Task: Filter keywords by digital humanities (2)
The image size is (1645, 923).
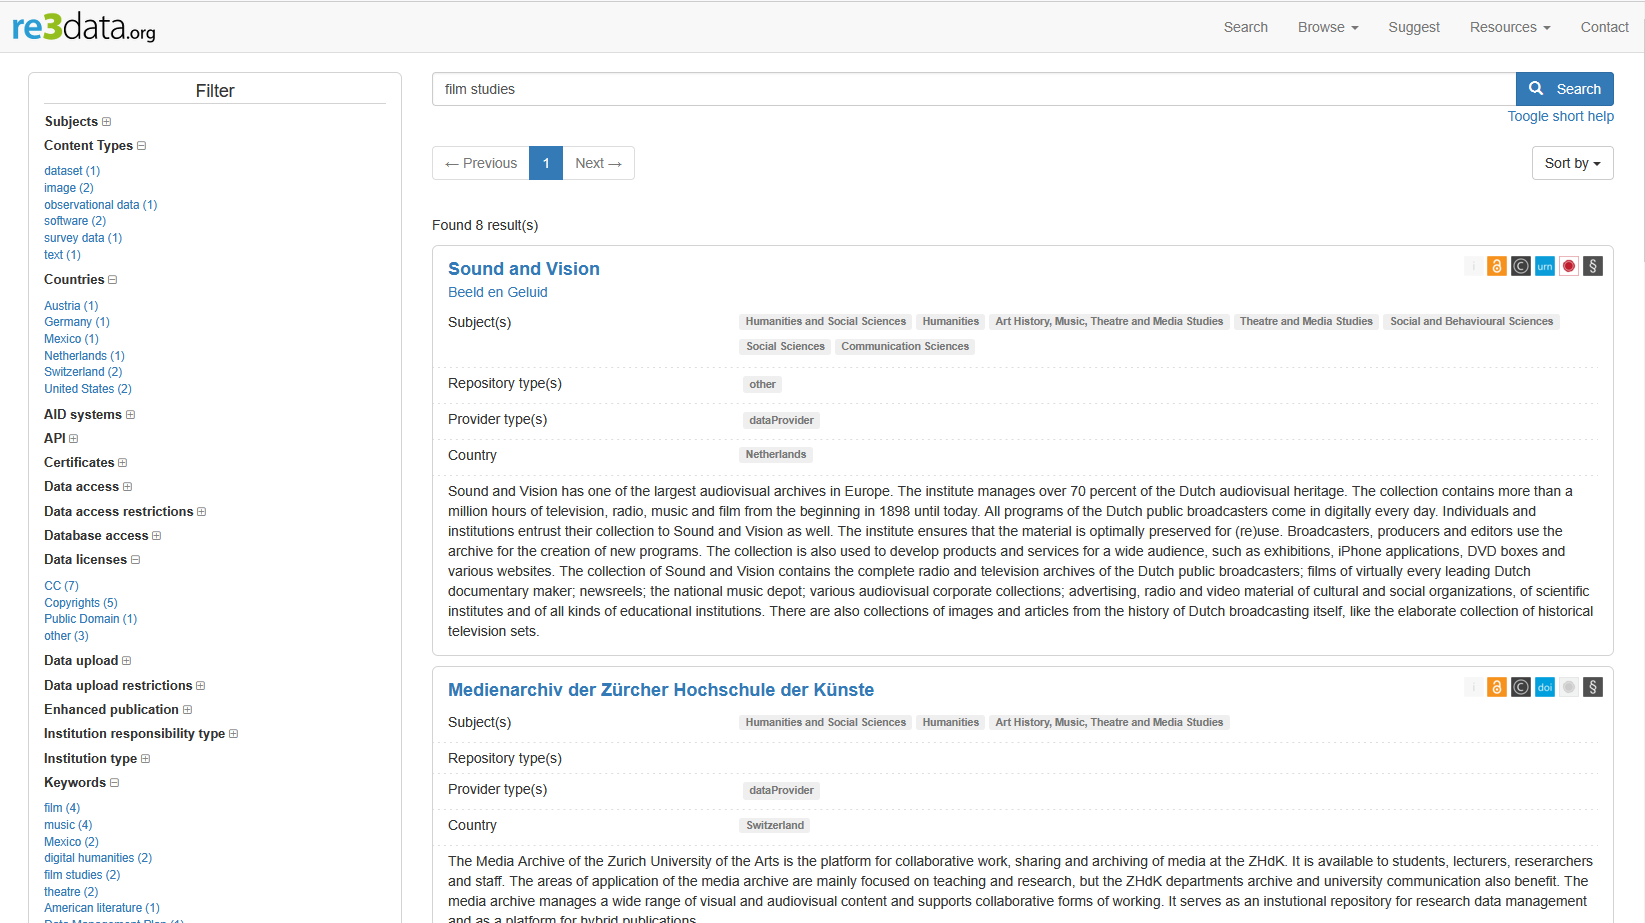Action: pos(98,858)
